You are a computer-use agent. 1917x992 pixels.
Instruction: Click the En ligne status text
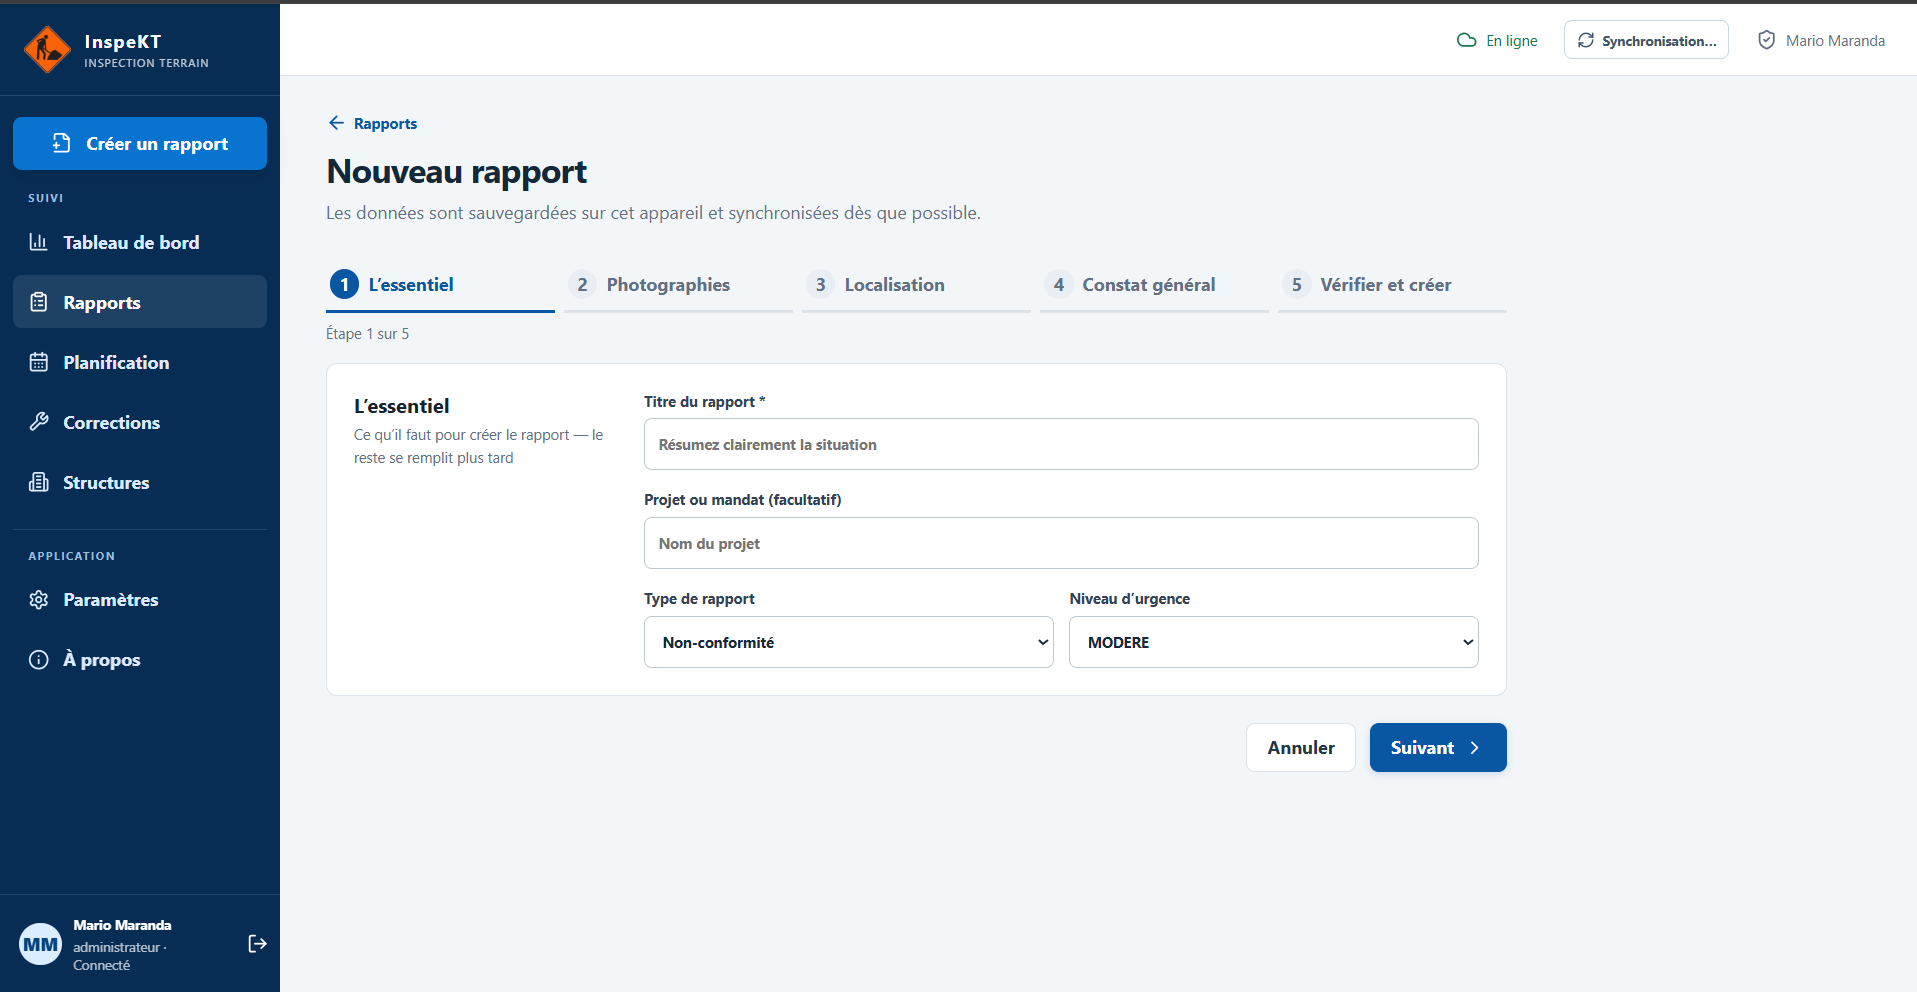click(1512, 41)
